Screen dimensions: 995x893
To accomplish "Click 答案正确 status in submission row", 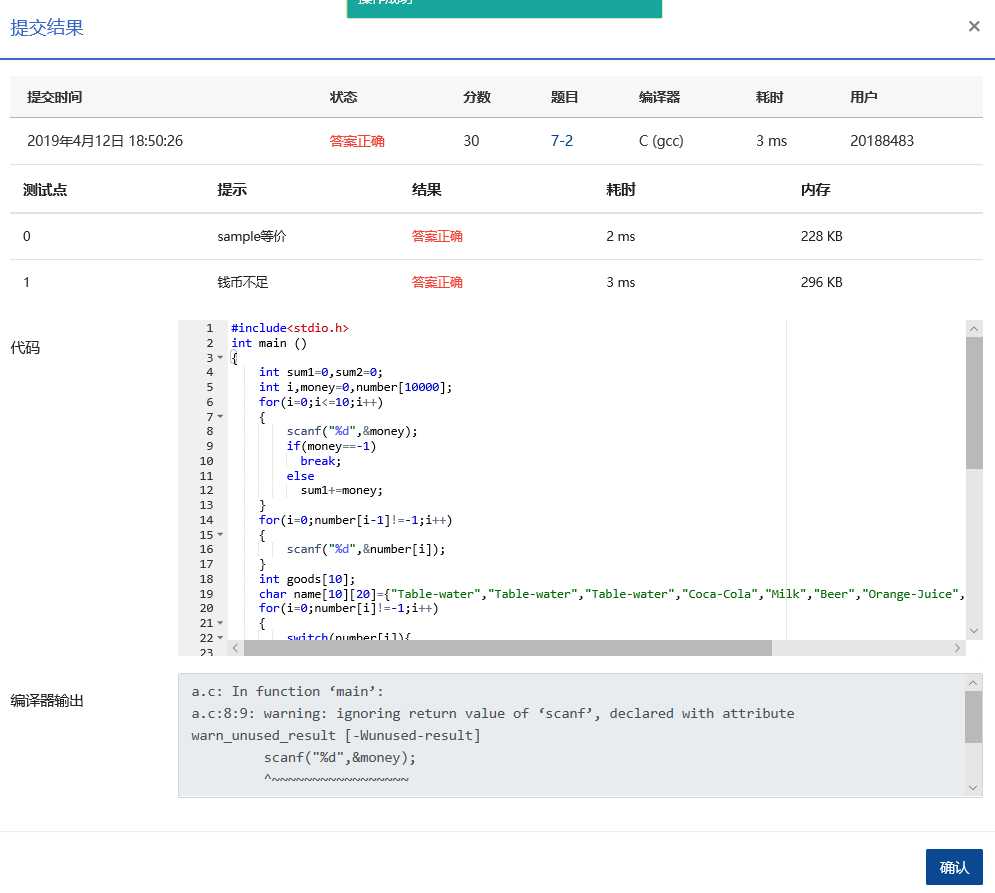I will [357, 141].
